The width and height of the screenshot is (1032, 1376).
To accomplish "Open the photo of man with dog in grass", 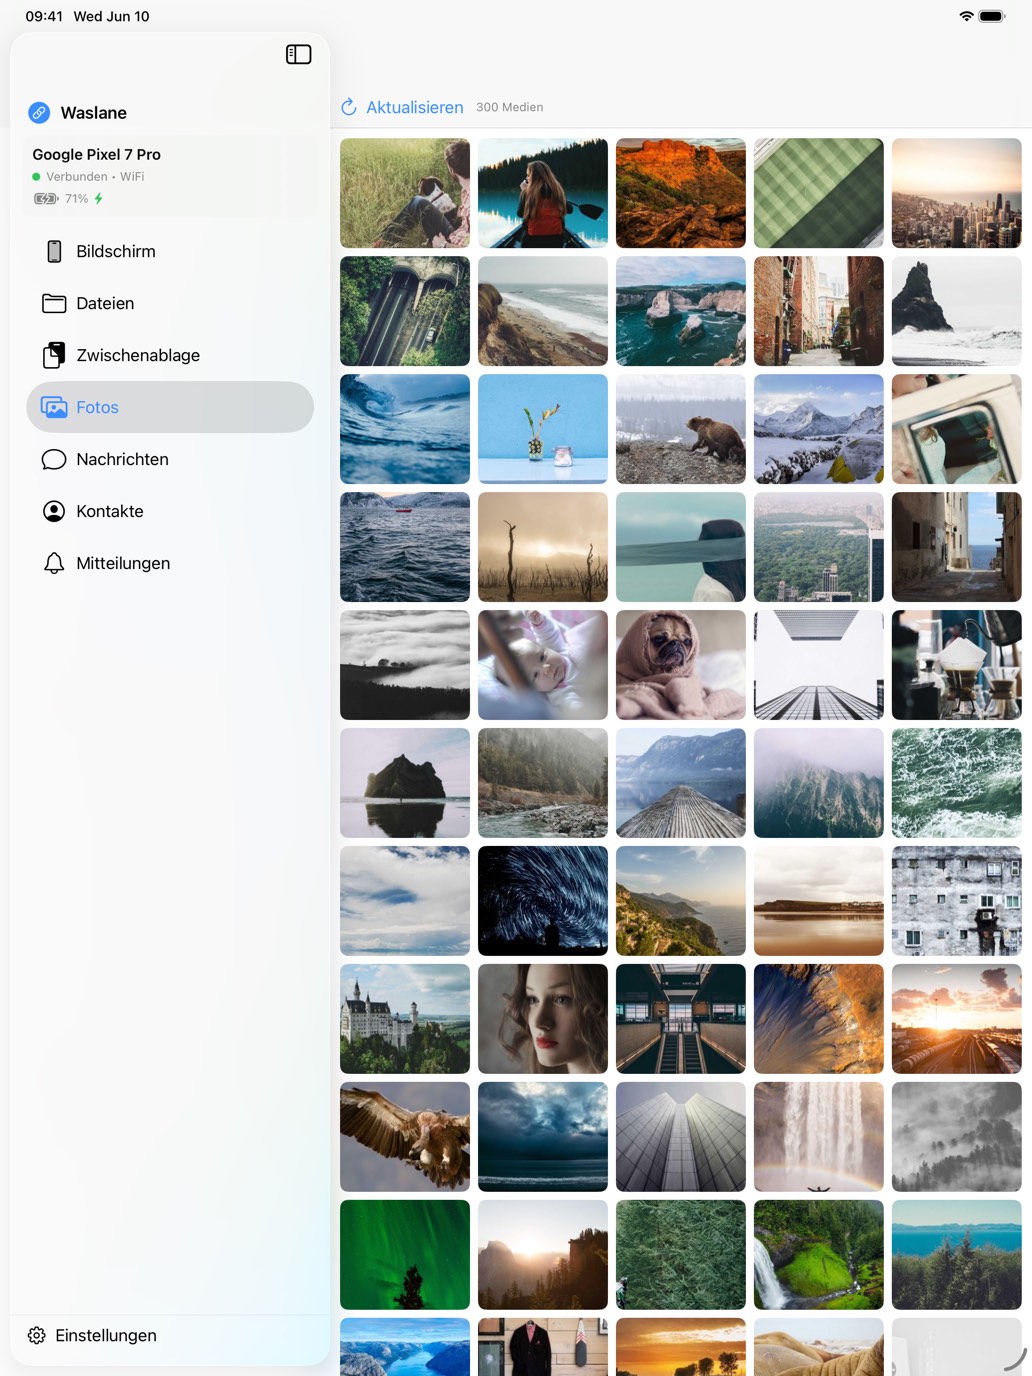I will coord(405,193).
